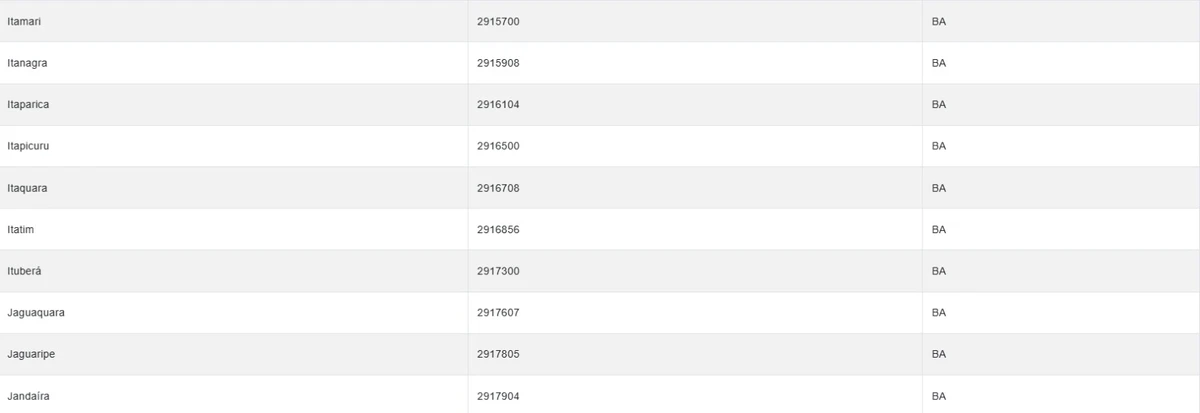Click the Ituberá municipality name

(x=25, y=271)
